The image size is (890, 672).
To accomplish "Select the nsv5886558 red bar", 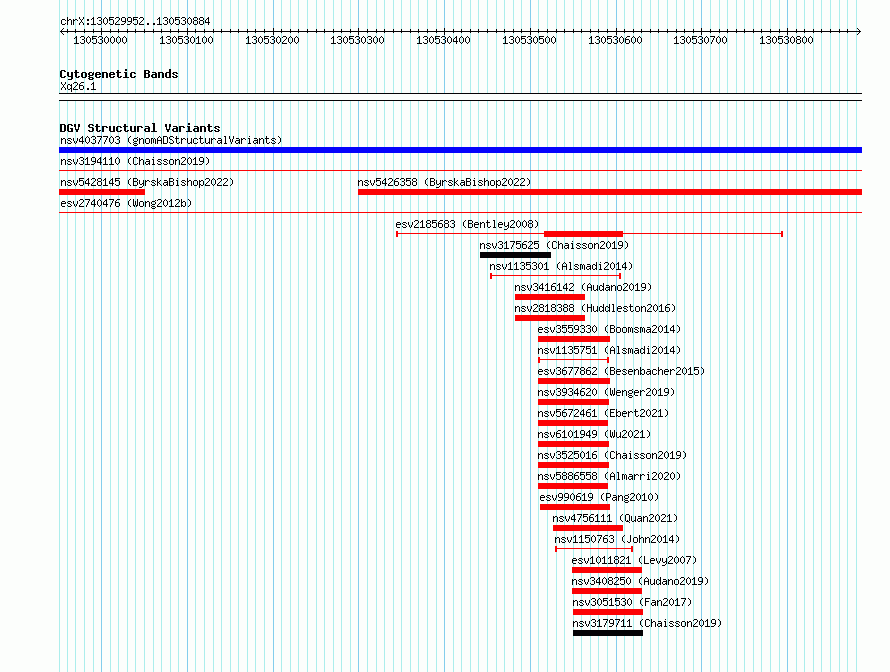I will click(573, 486).
